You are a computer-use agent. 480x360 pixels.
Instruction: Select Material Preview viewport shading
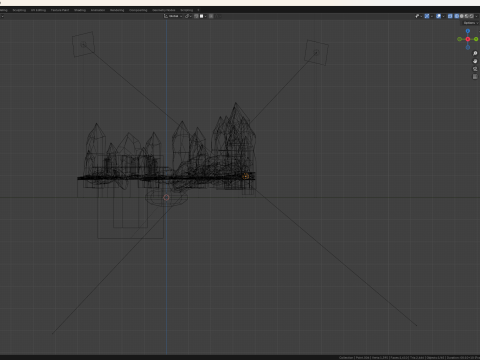tap(467, 16)
